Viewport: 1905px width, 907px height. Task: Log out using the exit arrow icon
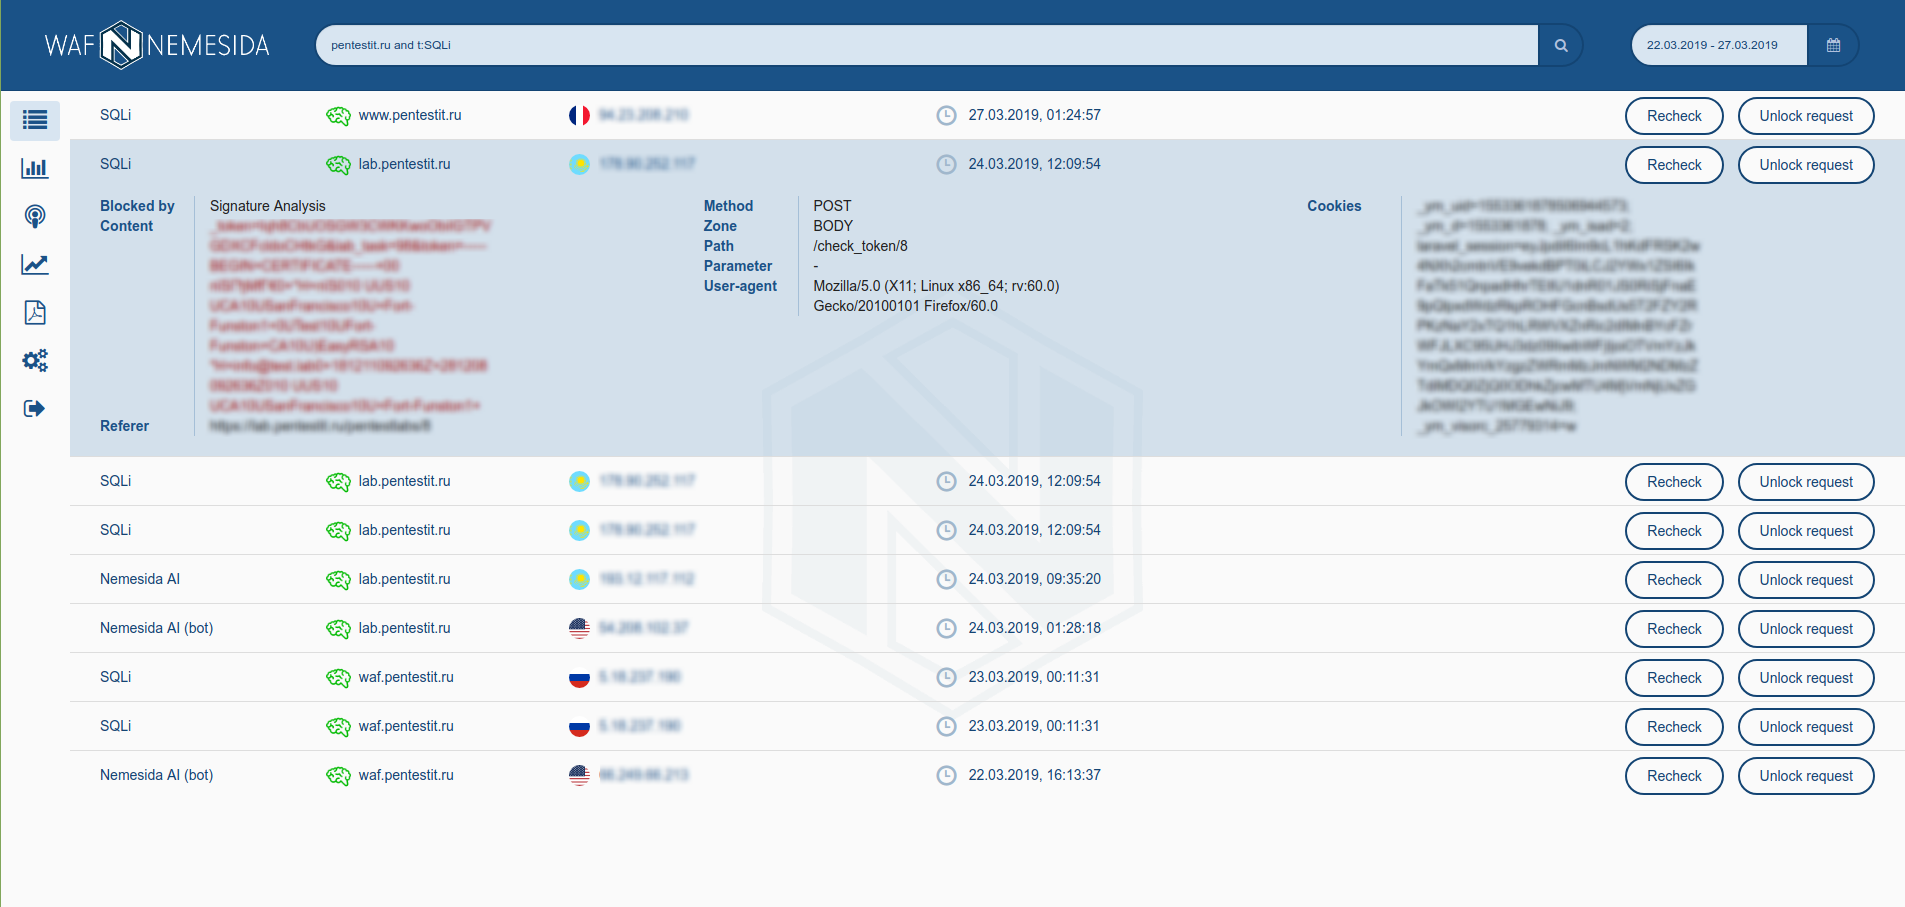tap(35, 408)
